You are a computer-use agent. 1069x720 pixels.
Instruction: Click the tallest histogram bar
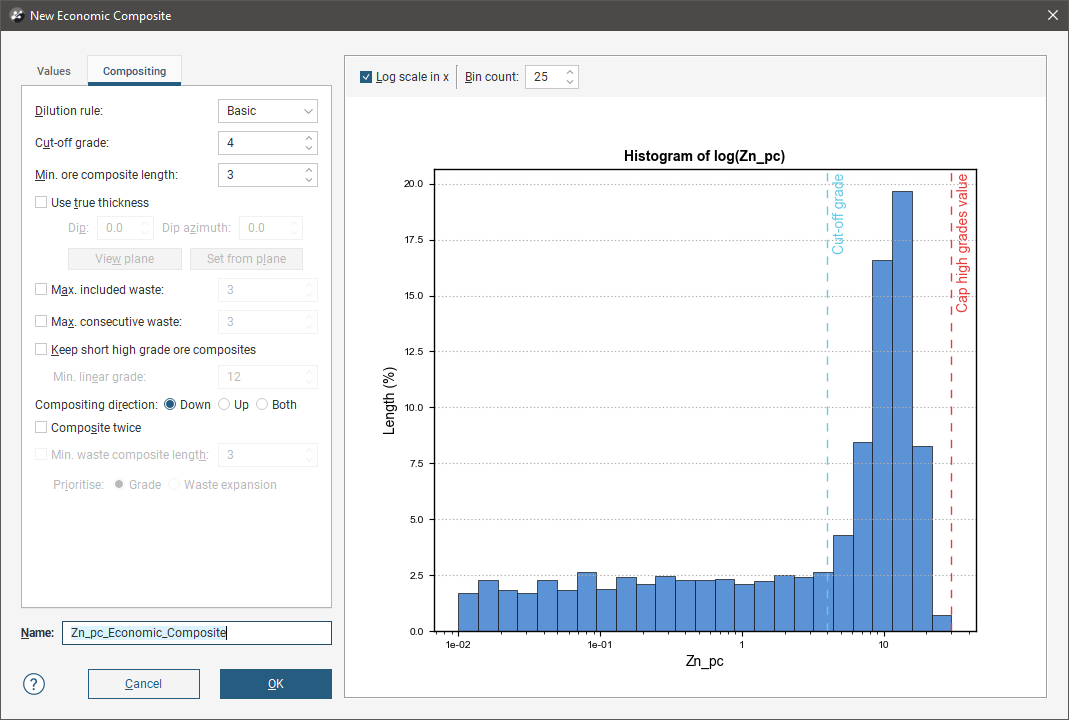(902, 411)
